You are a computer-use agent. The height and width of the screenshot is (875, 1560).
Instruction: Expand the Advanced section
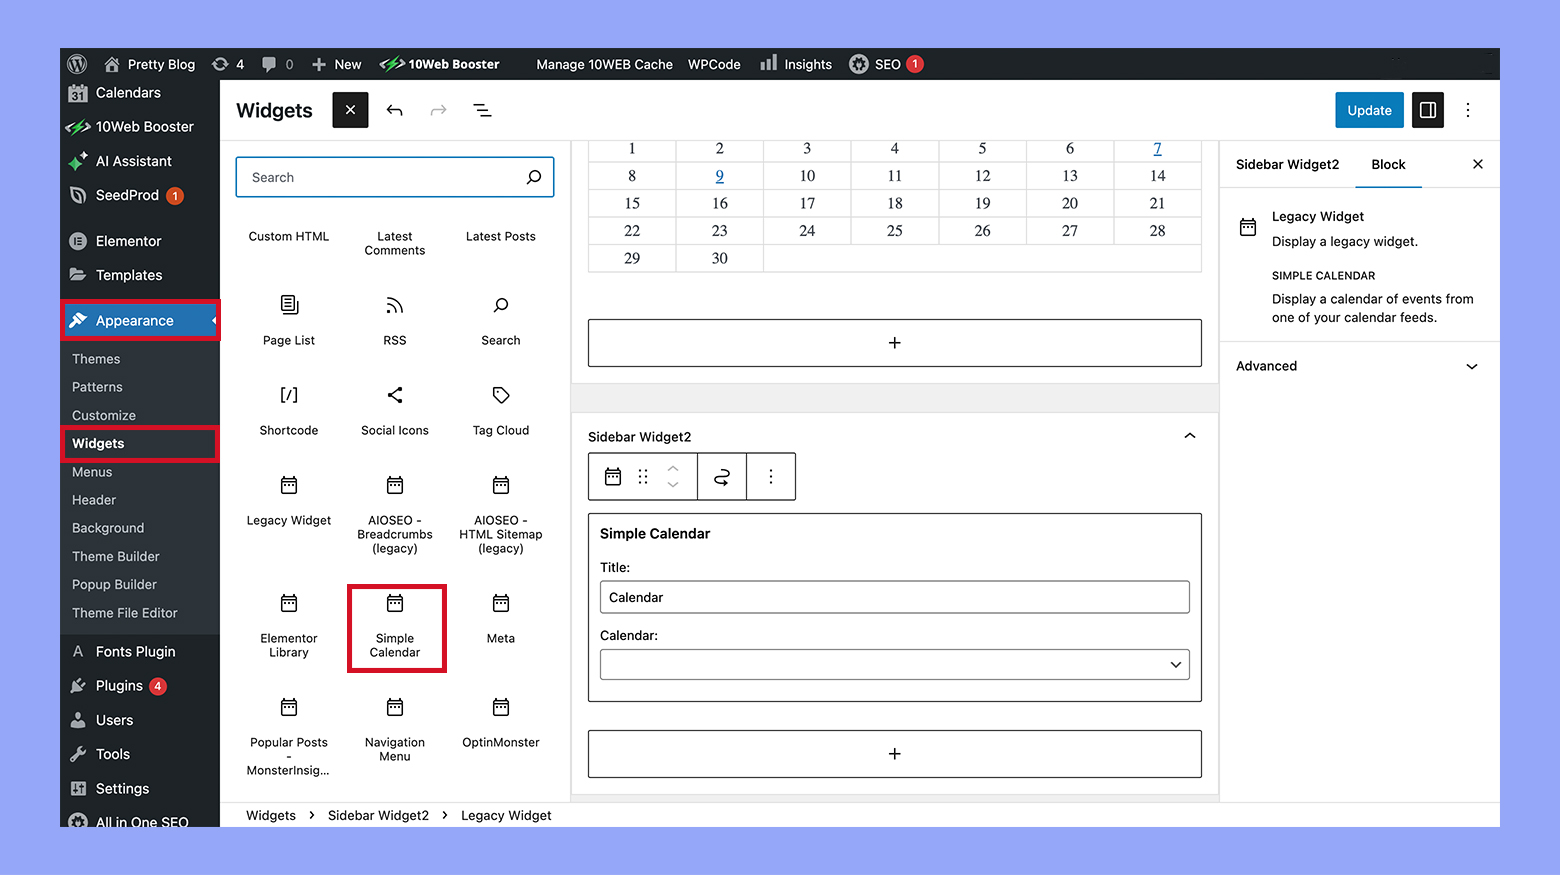[1358, 366]
